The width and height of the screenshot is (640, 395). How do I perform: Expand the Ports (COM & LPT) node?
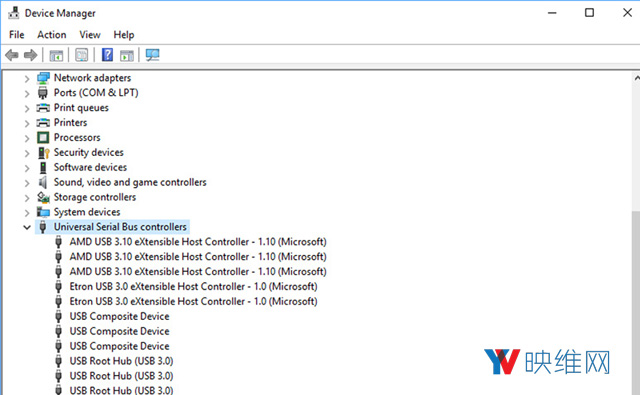pos(27,94)
